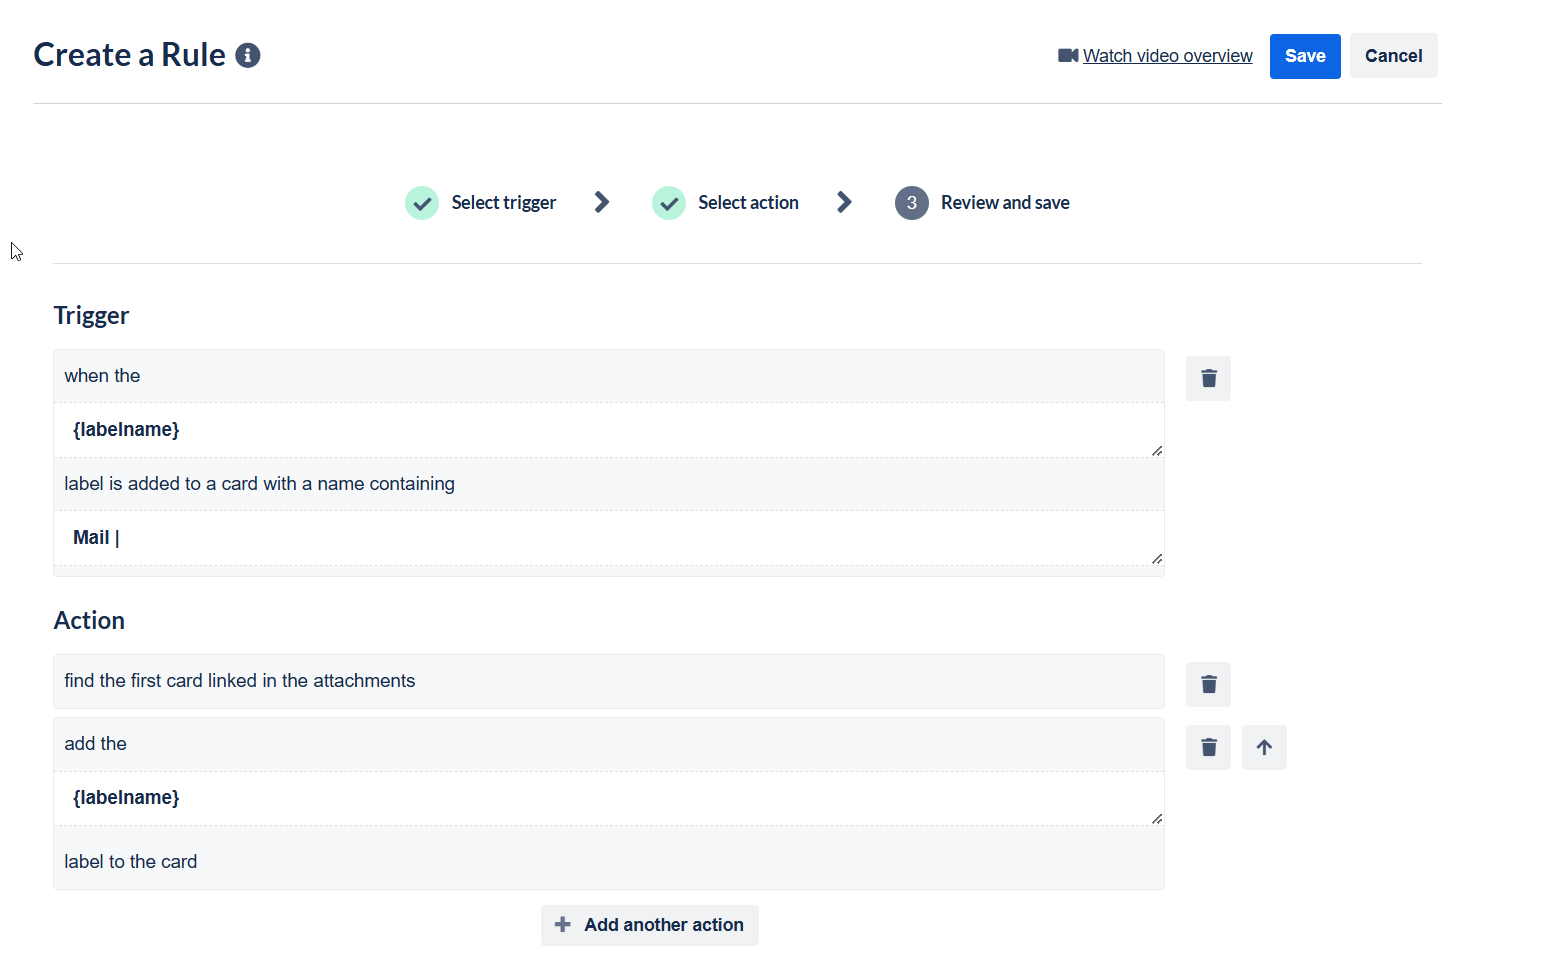
Task: Delete the trigger with its trash icon
Action: tap(1208, 378)
